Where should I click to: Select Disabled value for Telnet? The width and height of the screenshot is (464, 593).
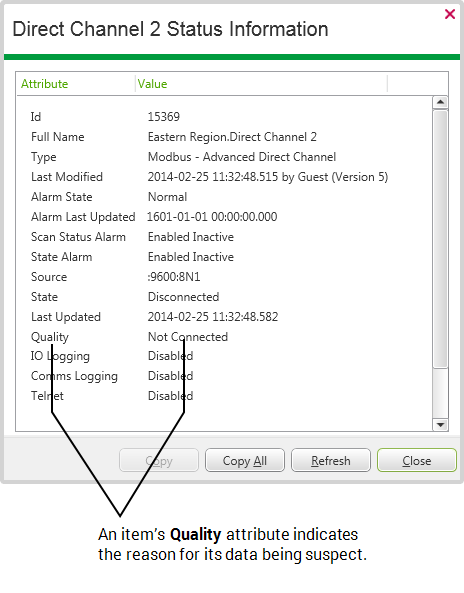170,396
